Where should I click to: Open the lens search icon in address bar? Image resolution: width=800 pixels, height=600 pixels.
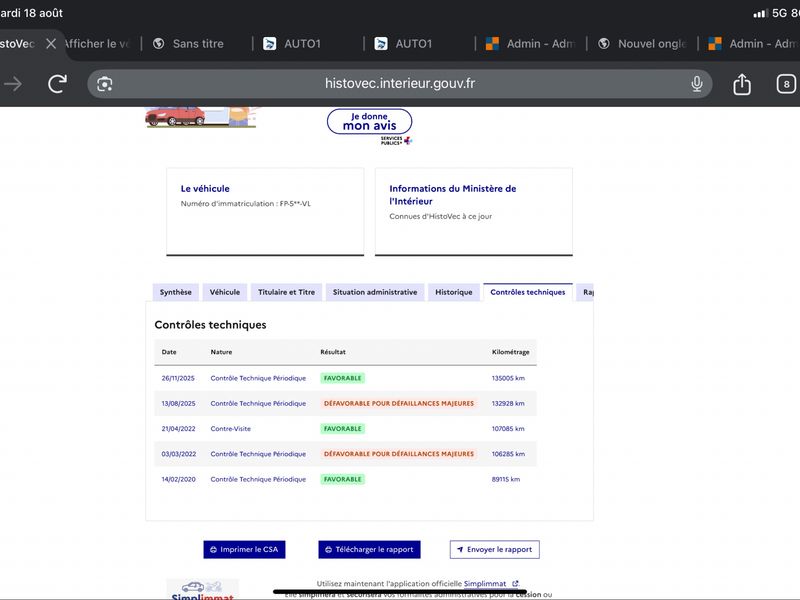click(105, 84)
